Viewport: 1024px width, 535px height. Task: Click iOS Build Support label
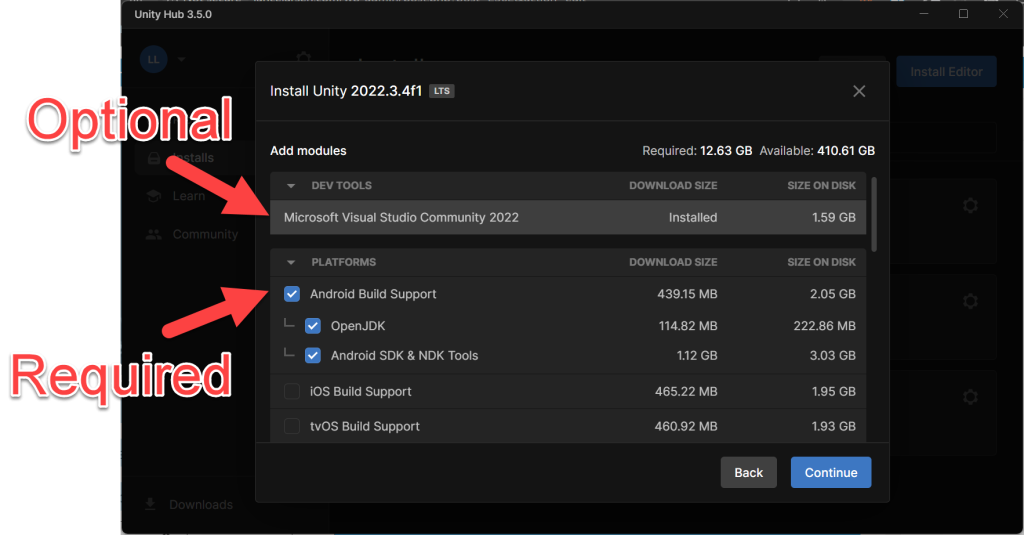tap(360, 391)
